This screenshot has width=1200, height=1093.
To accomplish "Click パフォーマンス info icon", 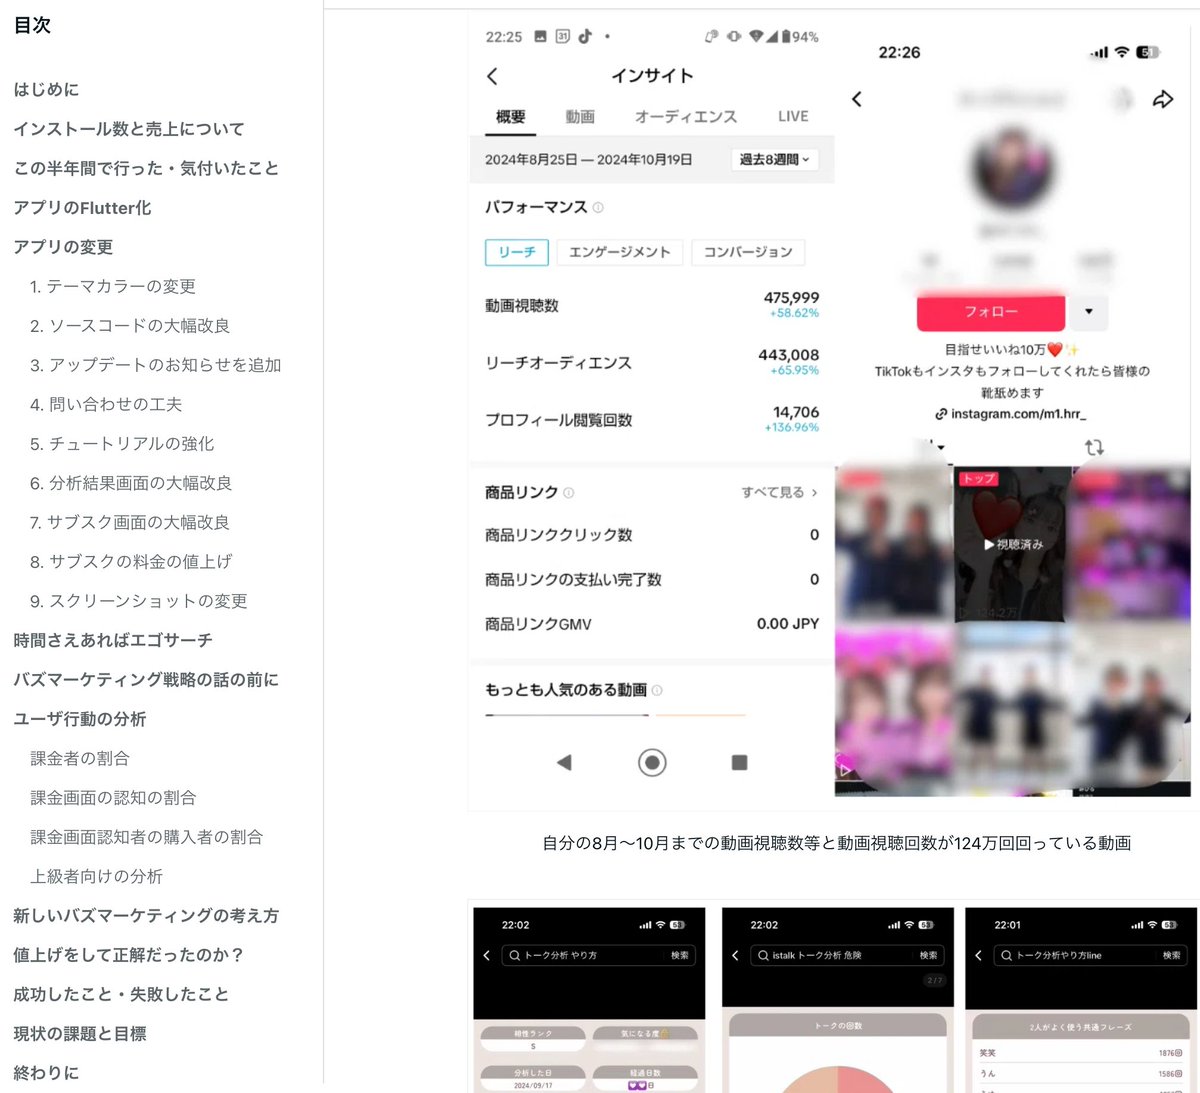I will (x=598, y=208).
